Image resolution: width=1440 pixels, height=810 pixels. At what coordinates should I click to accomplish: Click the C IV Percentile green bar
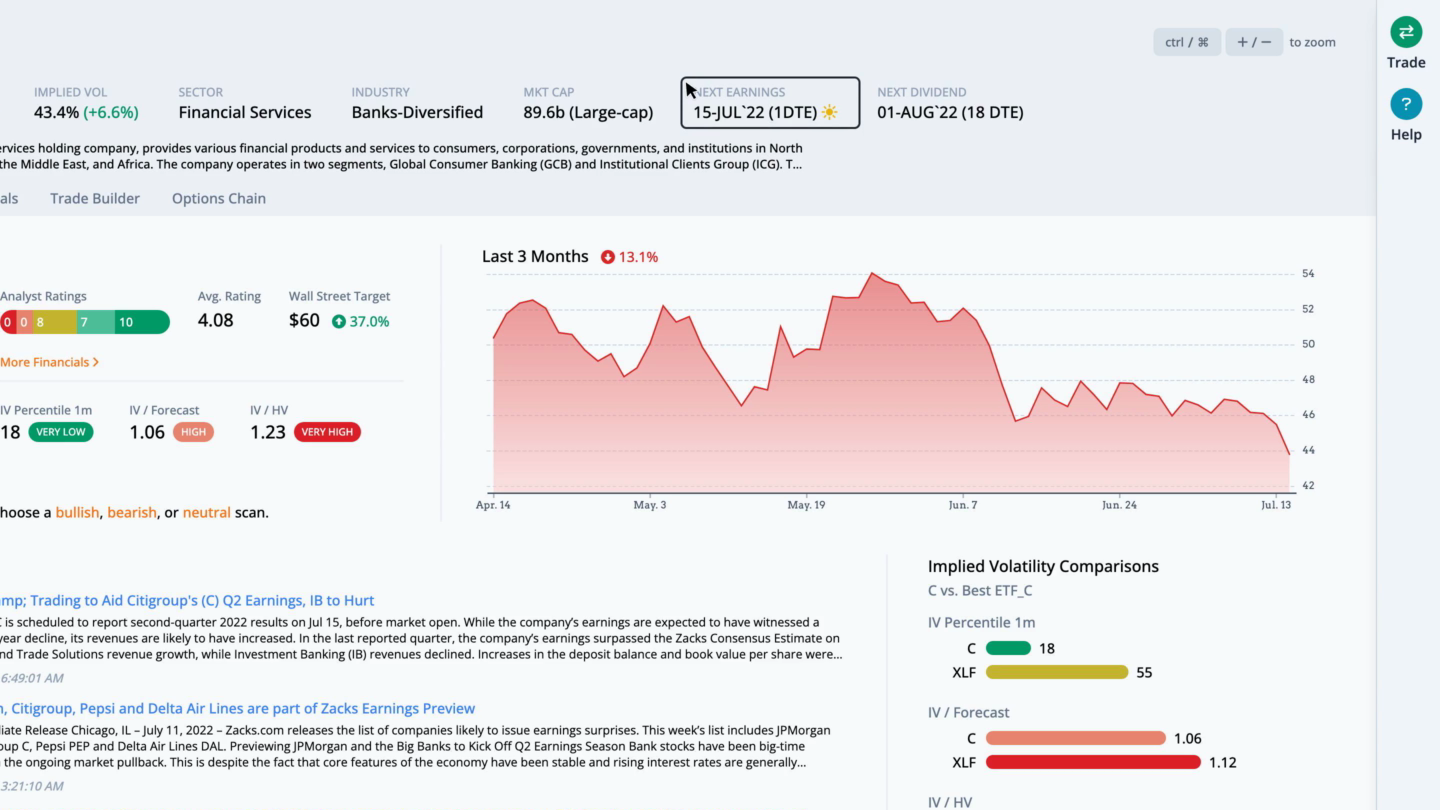pos(1008,648)
